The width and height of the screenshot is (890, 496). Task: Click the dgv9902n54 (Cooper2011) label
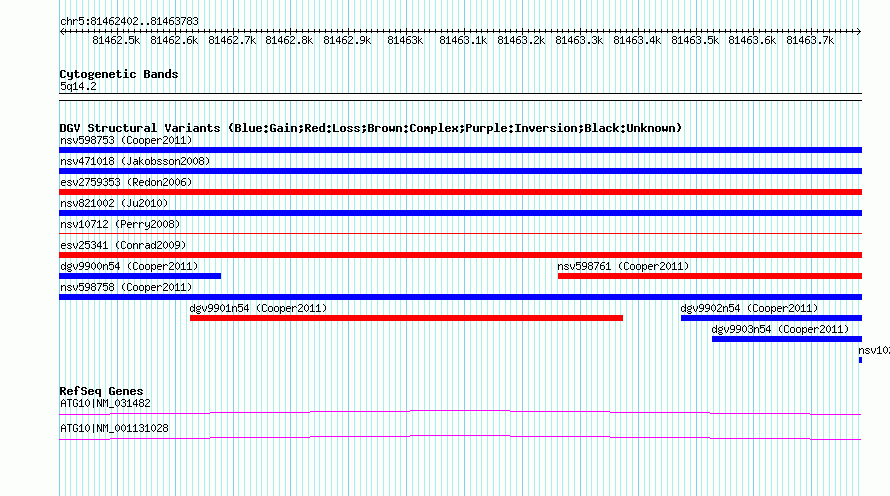(x=749, y=308)
